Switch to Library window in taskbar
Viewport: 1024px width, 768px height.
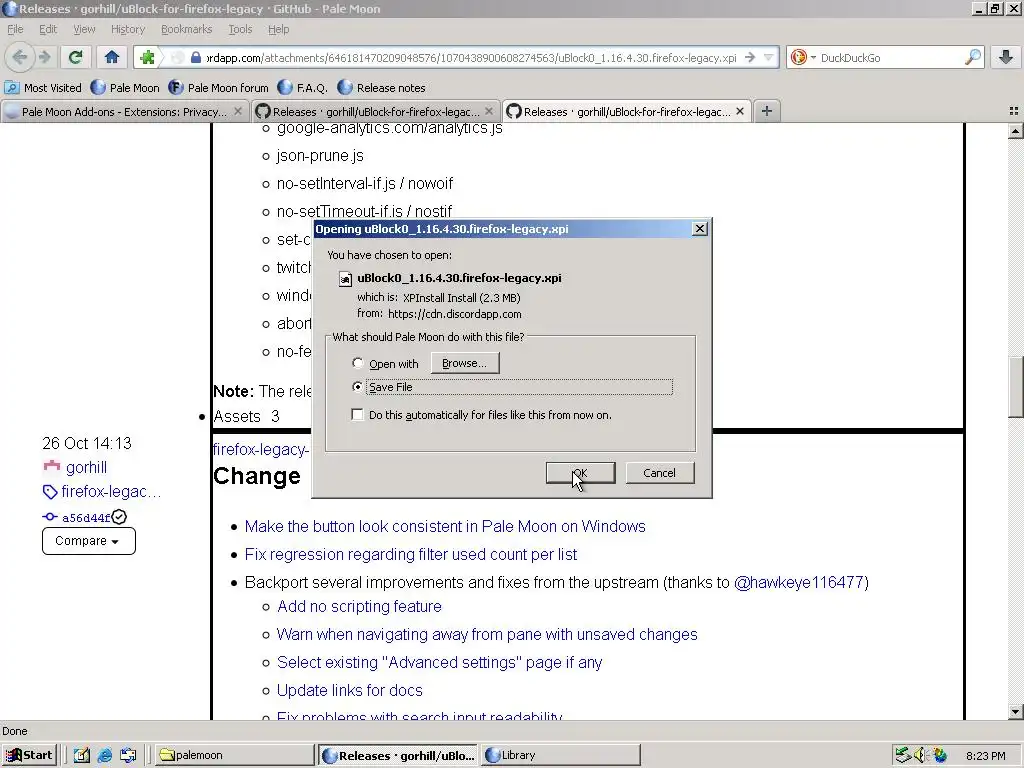pos(561,755)
